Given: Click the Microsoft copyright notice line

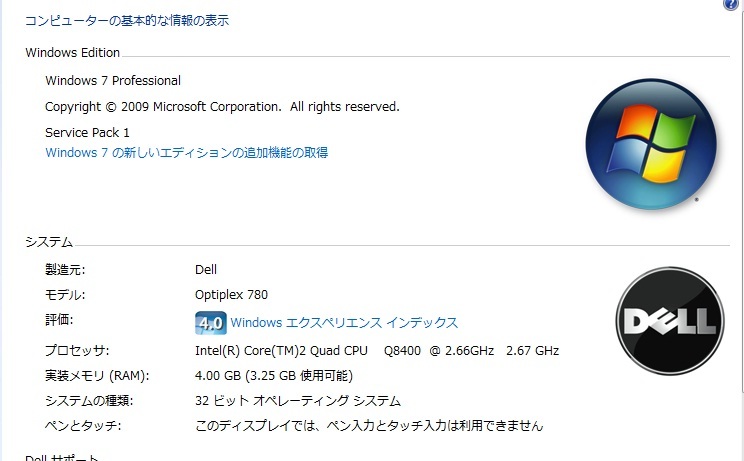Looking at the screenshot, I should click(222, 106).
